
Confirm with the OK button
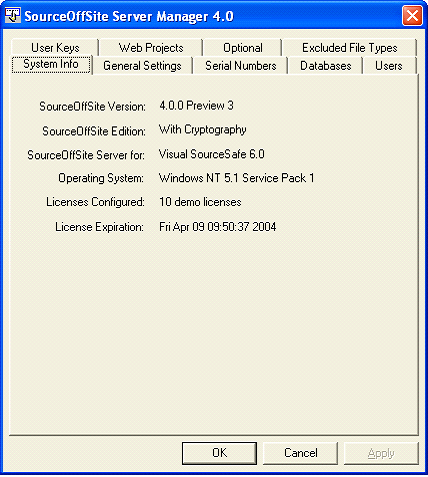coord(219,453)
